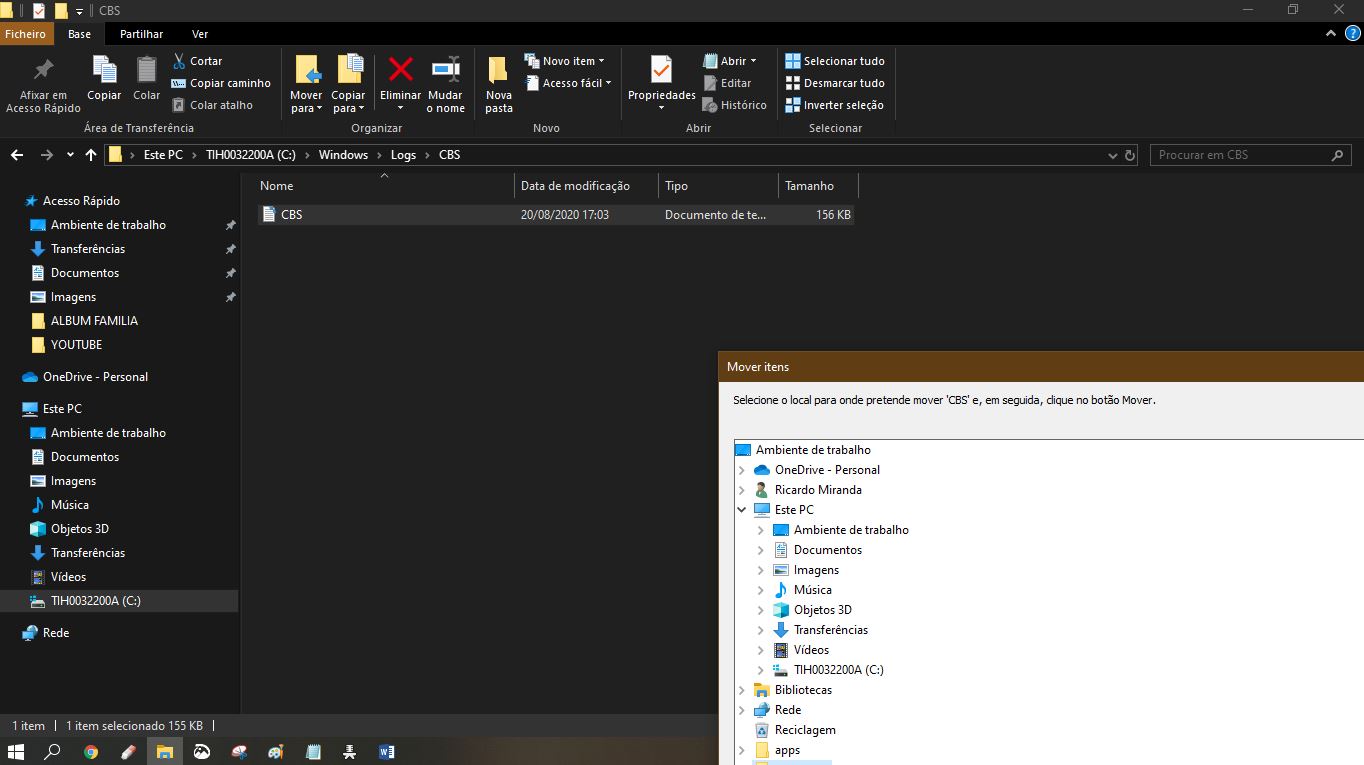Cut the file with Cortar
The height and width of the screenshot is (765, 1364).
pos(197,61)
